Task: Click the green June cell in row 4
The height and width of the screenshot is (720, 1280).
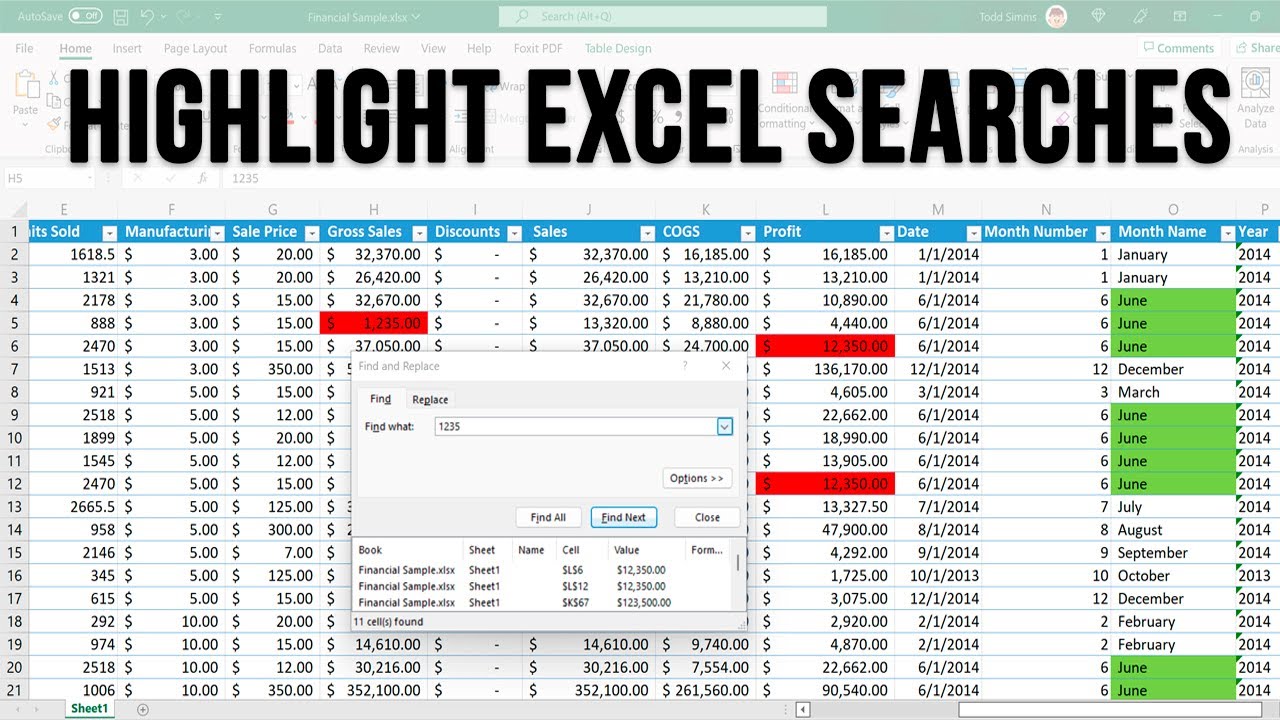Action: (x=1173, y=300)
